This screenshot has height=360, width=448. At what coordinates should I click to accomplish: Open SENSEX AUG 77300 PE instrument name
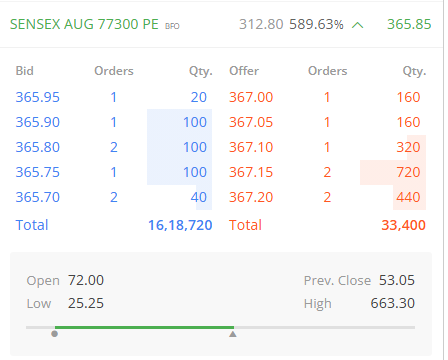point(84,24)
